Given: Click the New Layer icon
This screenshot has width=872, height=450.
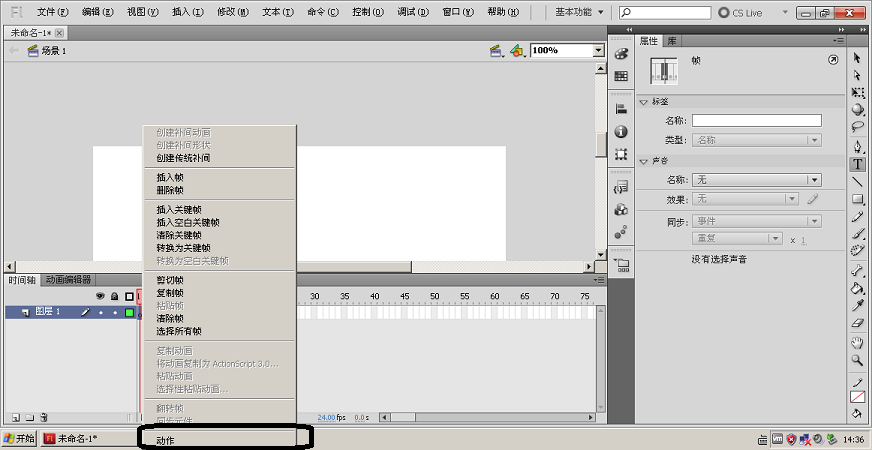Looking at the screenshot, I should click(x=16, y=417).
